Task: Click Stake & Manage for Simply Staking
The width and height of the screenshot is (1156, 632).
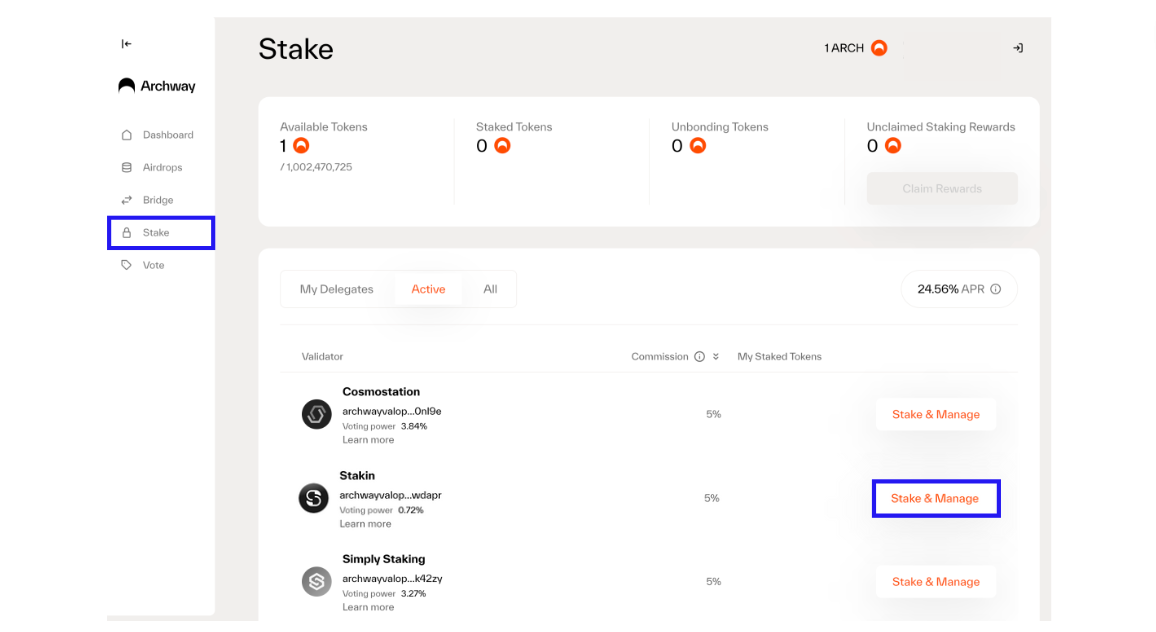Action: click(936, 582)
